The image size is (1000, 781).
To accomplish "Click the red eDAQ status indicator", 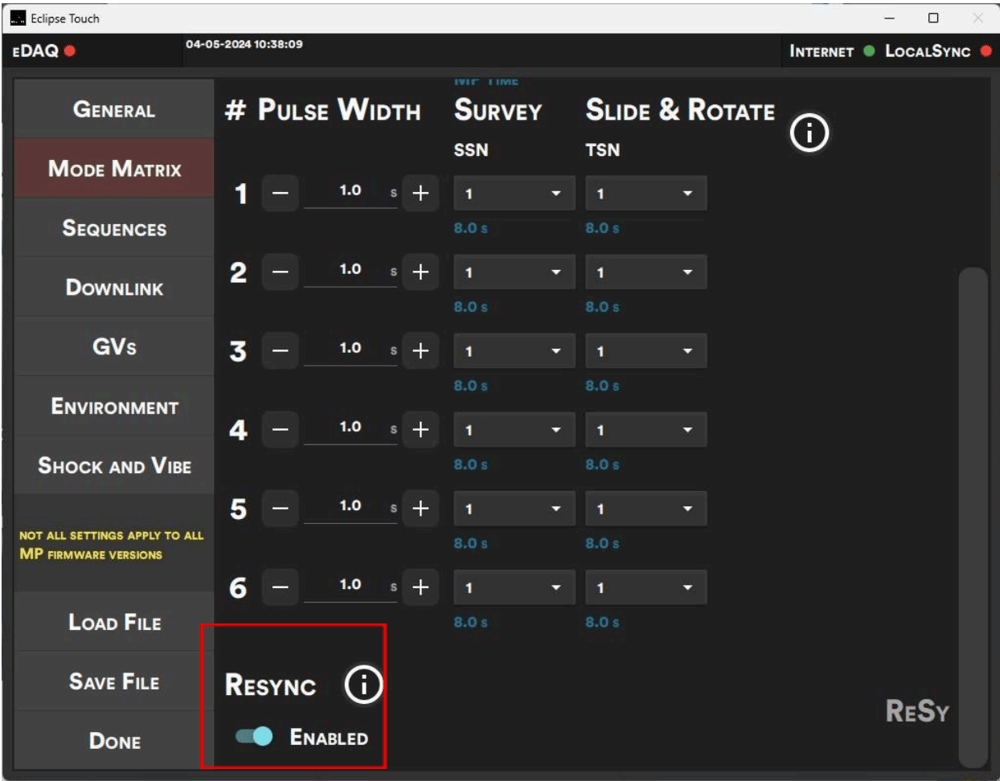I will point(70,52).
